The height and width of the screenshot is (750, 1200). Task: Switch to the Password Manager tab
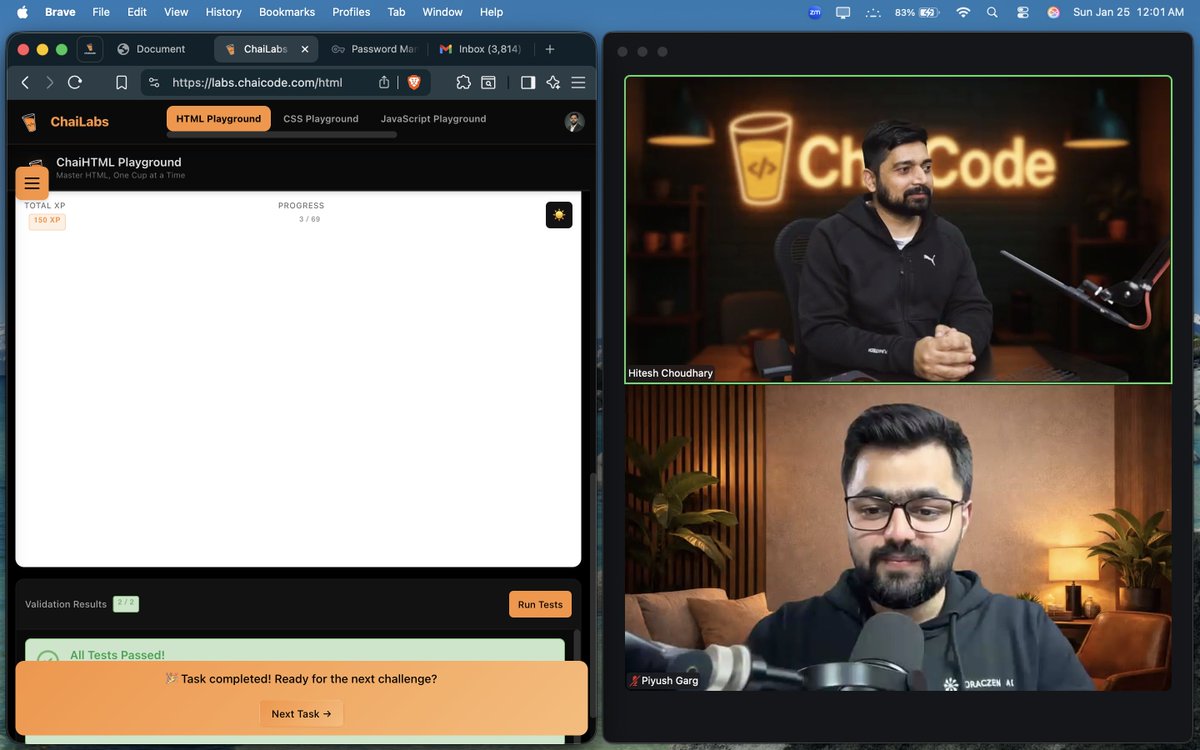click(374, 49)
